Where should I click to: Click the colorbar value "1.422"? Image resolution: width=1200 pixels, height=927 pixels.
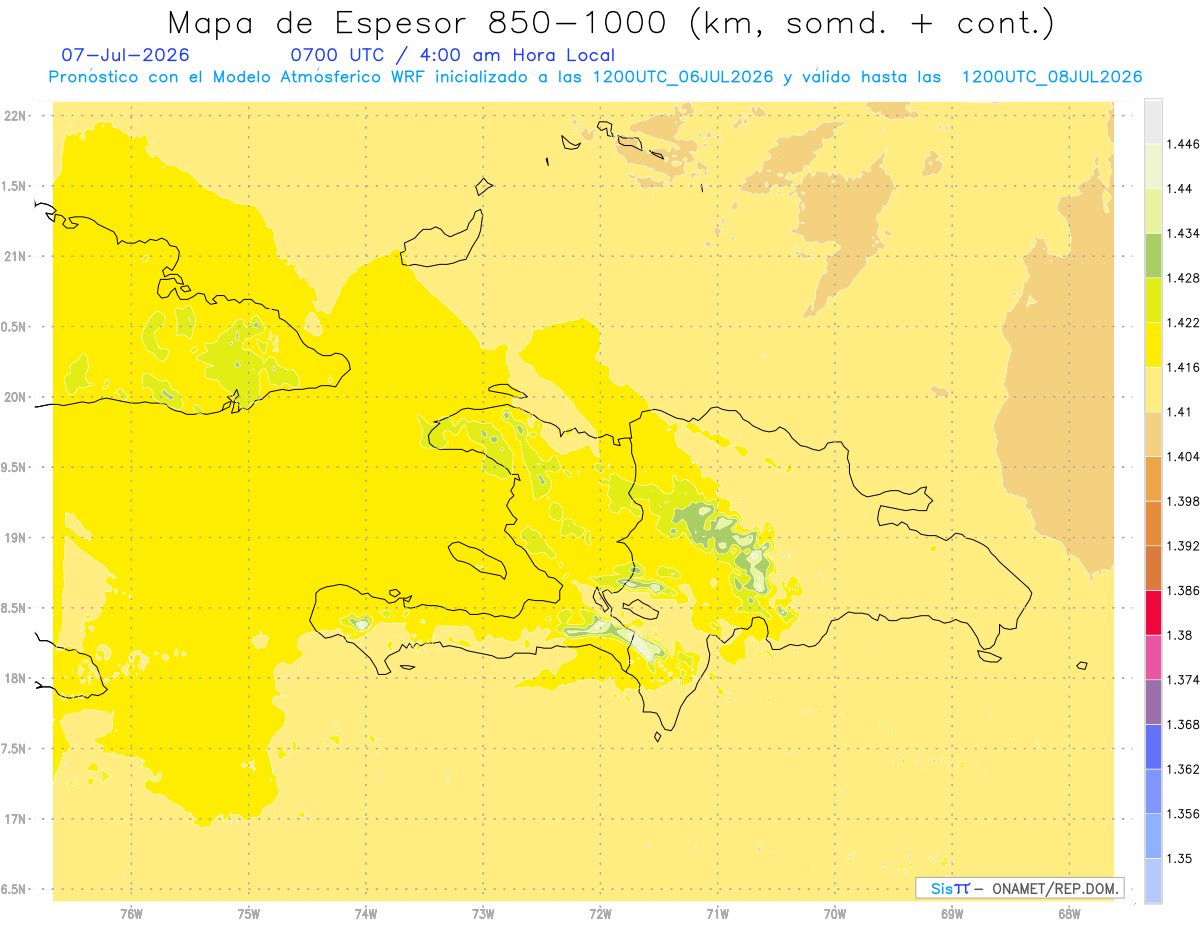1184,322
